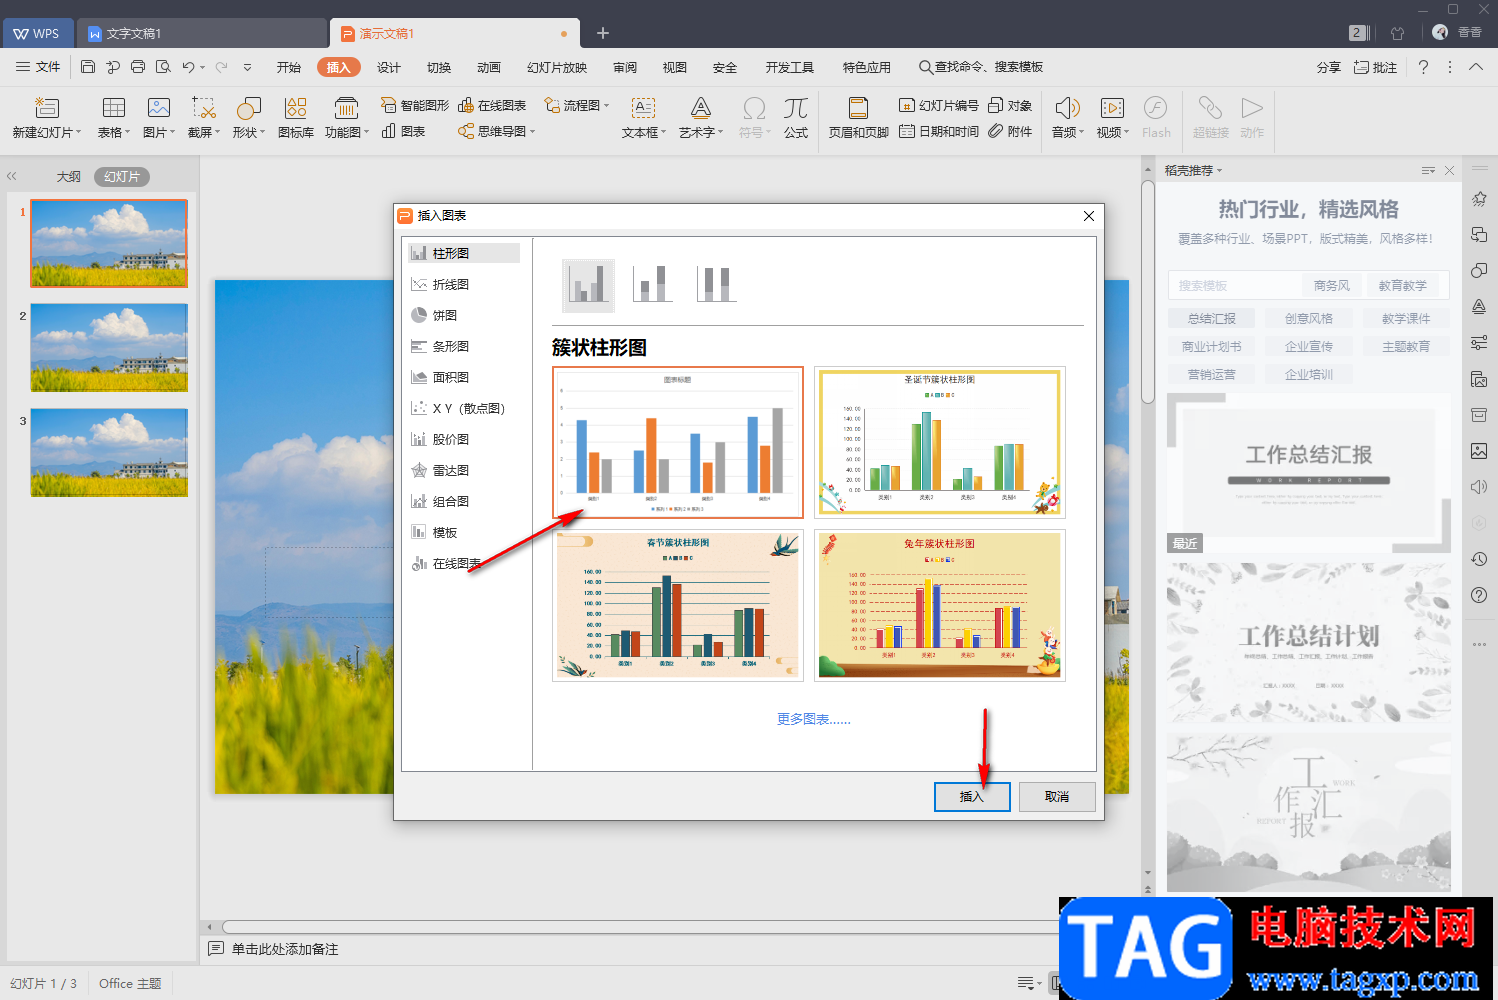Click the undo icon
Viewport: 1498px width, 1000px height.
[188, 67]
